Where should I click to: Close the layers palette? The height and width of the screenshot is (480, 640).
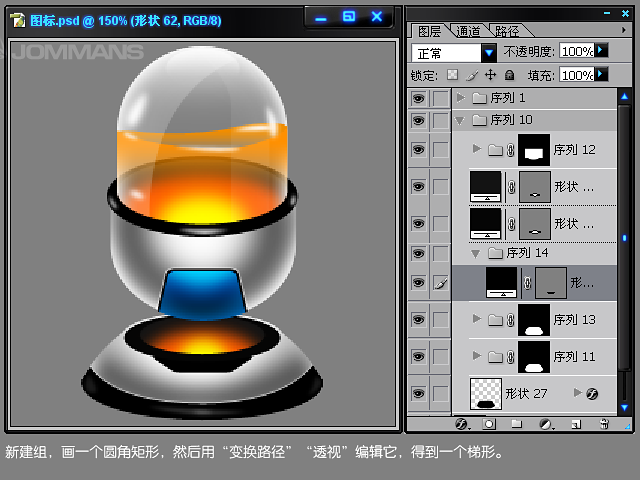tap(625, 13)
